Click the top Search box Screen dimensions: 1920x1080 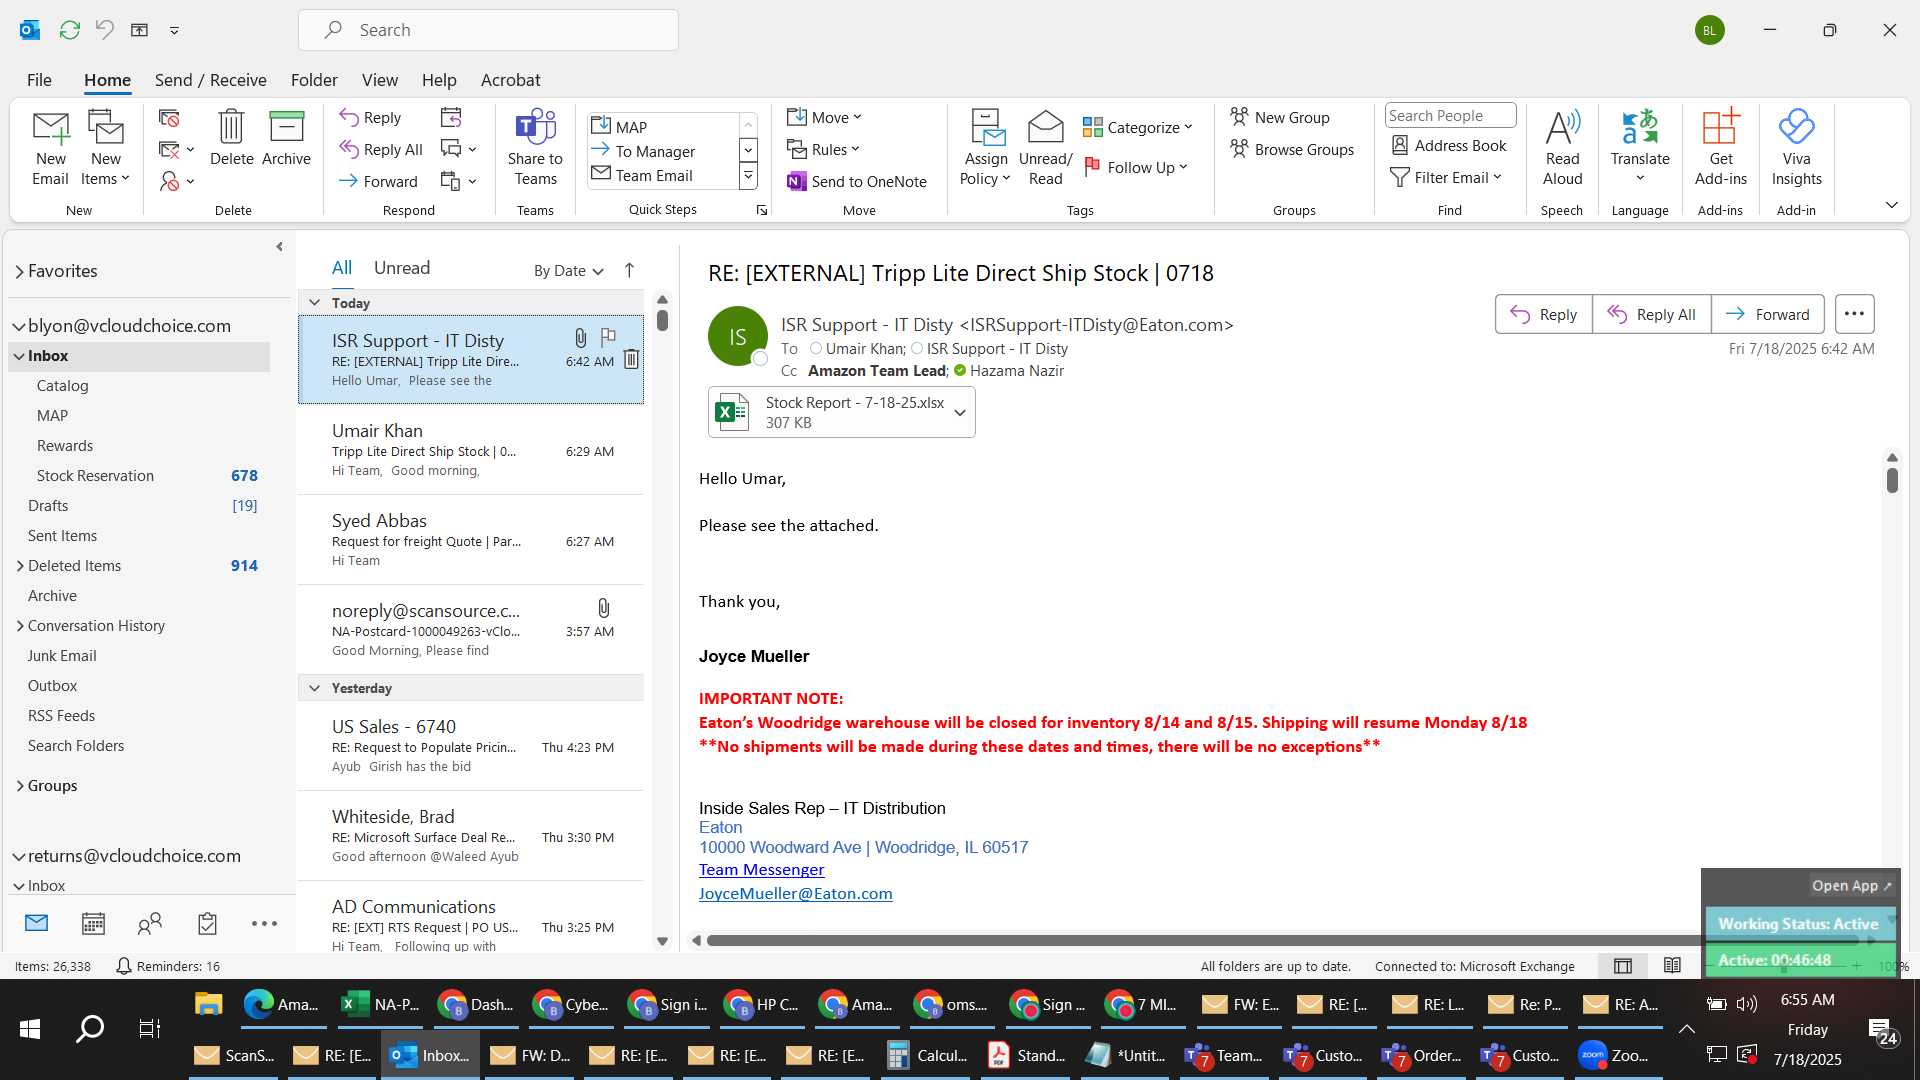(x=488, y=30)
